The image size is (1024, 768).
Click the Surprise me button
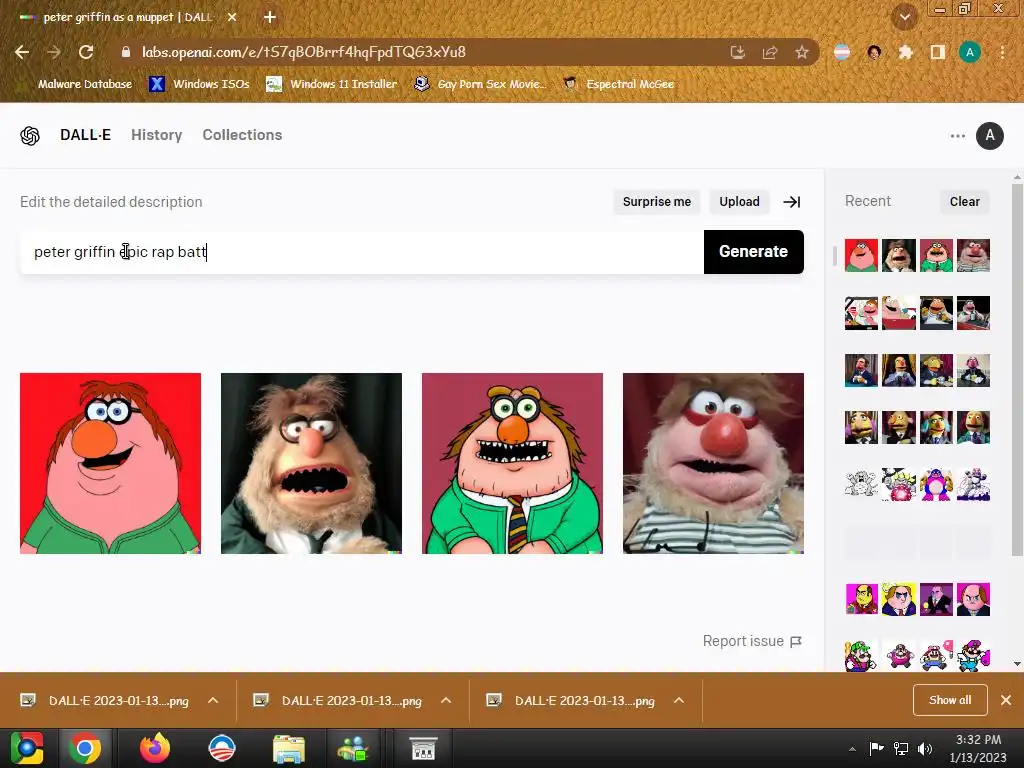[x=657, y=202]
